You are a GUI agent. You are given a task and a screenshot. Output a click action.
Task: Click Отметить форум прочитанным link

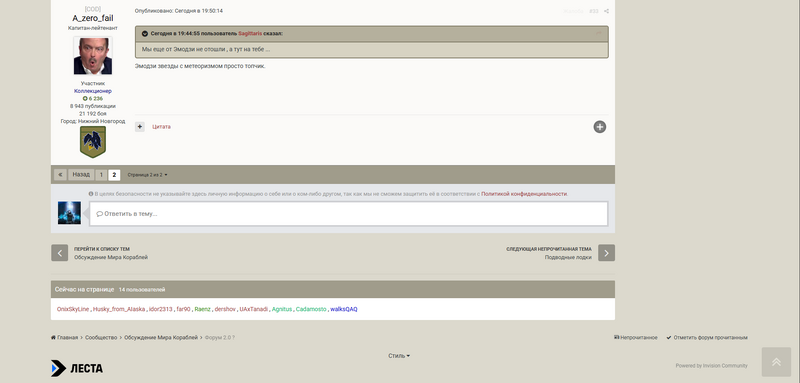(707, 338)
